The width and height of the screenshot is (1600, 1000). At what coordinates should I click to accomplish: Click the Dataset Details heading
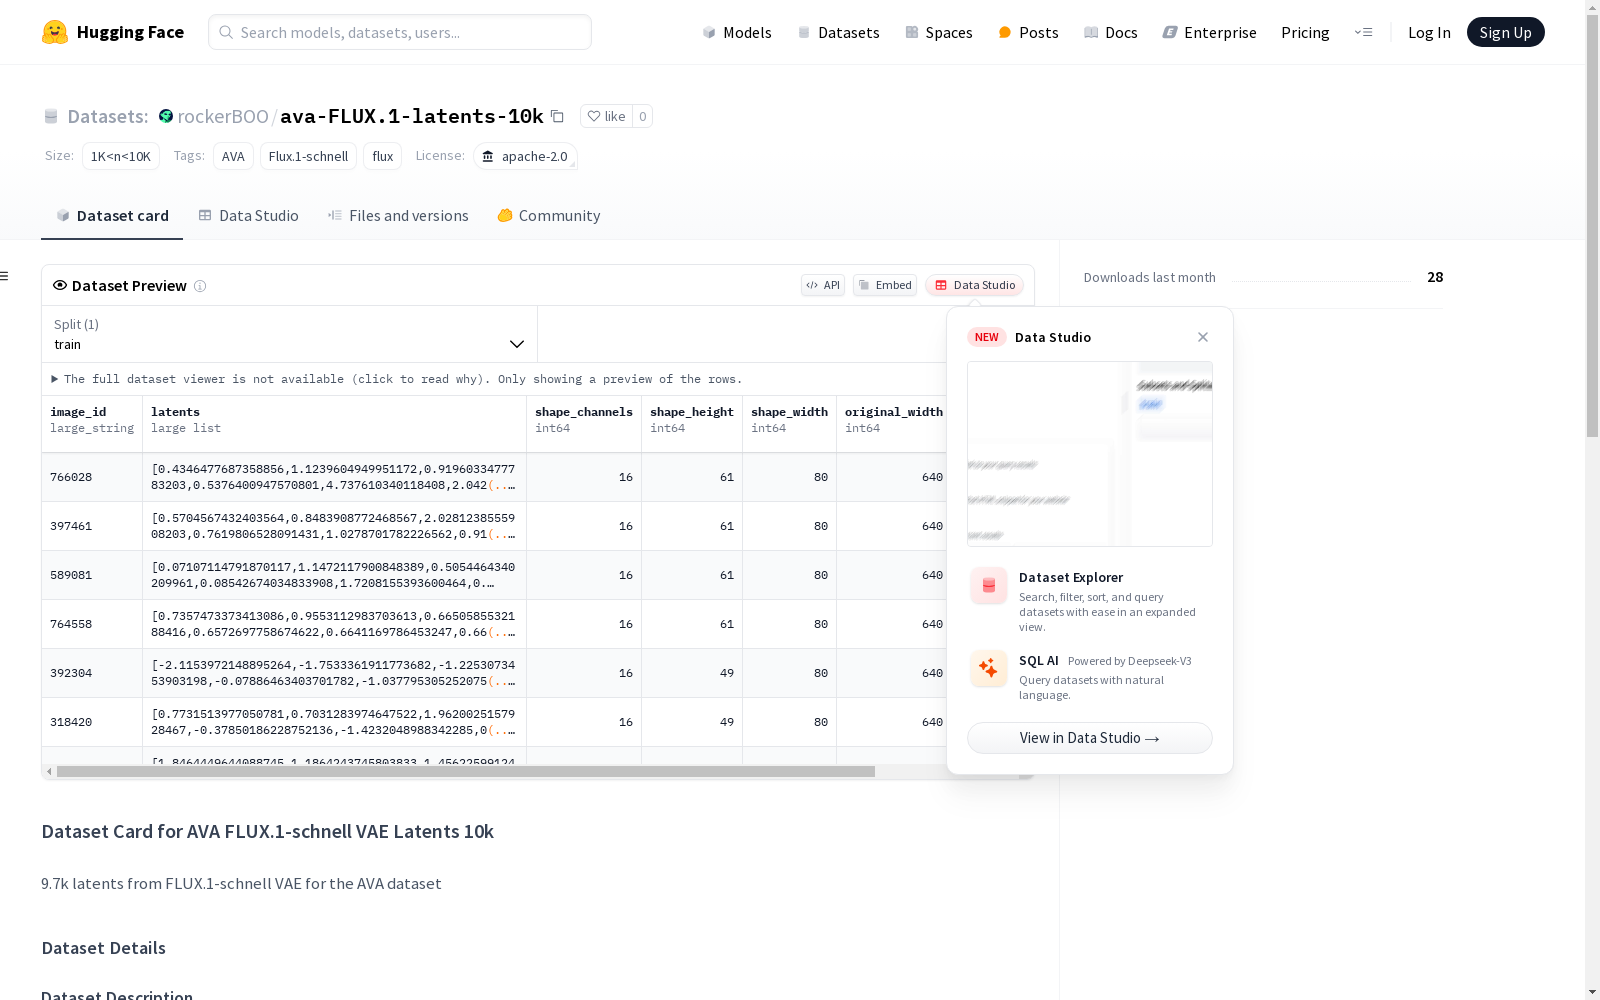[104, 948]
